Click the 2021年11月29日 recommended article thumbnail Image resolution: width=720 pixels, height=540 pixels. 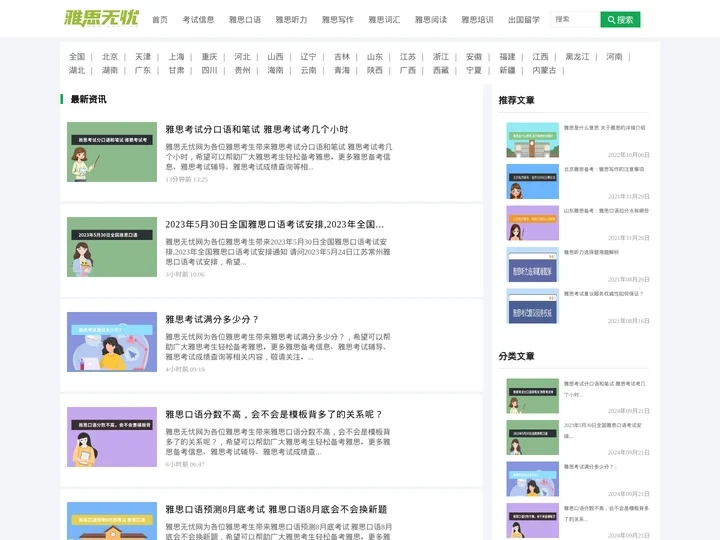pyautogui.click(x=533, y=181)
